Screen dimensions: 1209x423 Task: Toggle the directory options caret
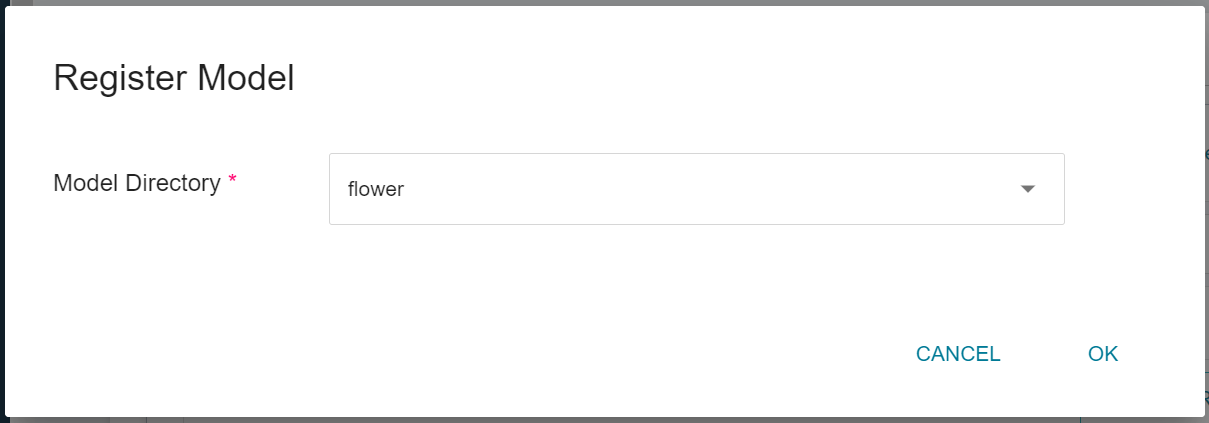[x=1027, y=189]
